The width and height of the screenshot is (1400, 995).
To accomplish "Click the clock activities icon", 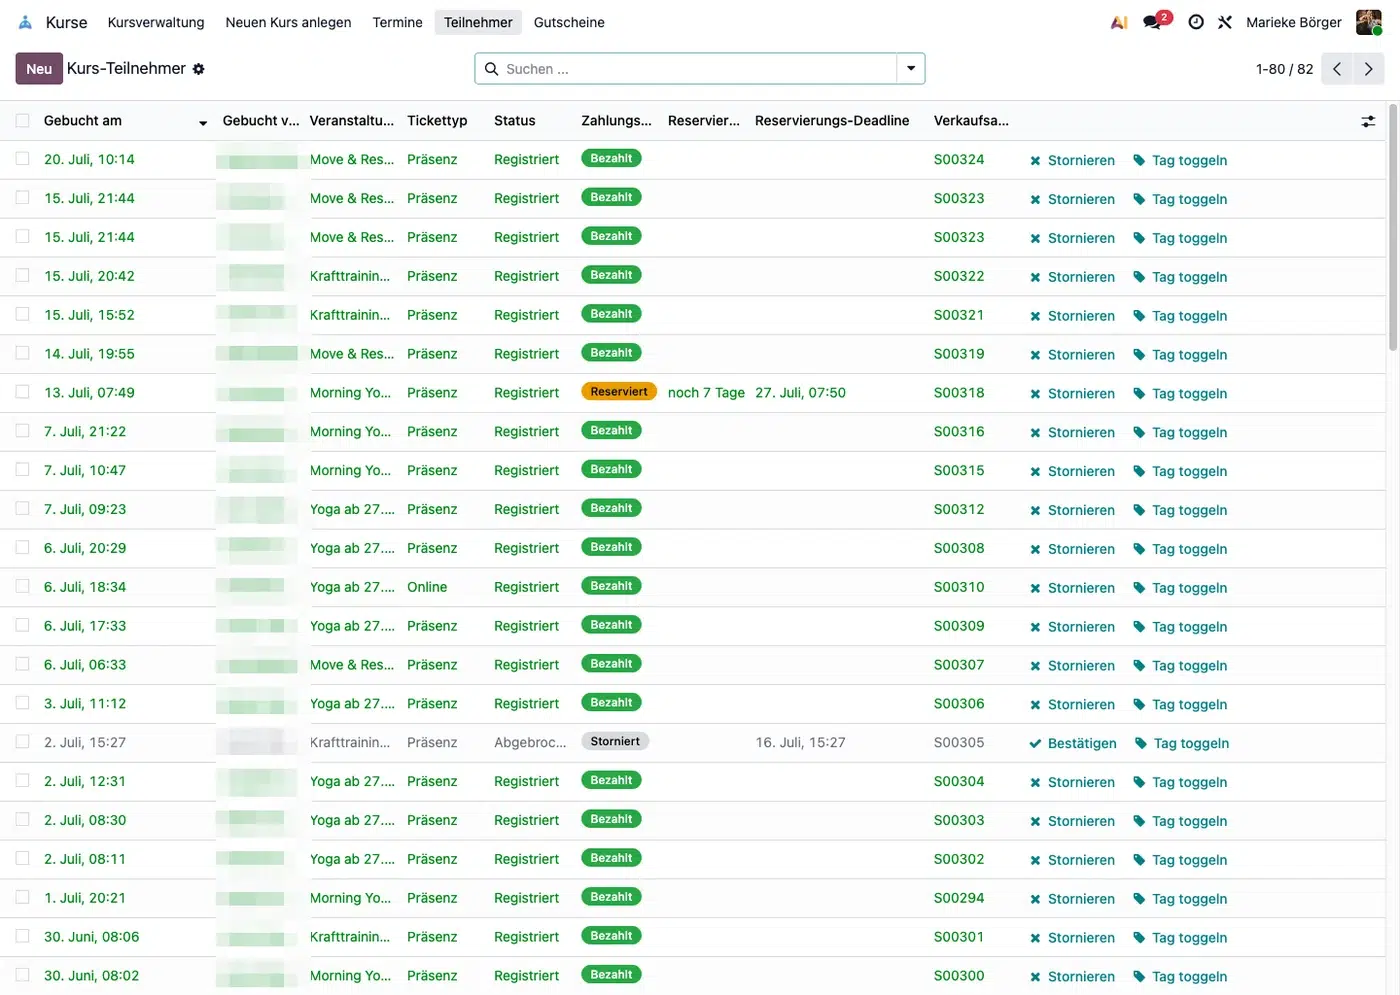I will point(1196,22).
